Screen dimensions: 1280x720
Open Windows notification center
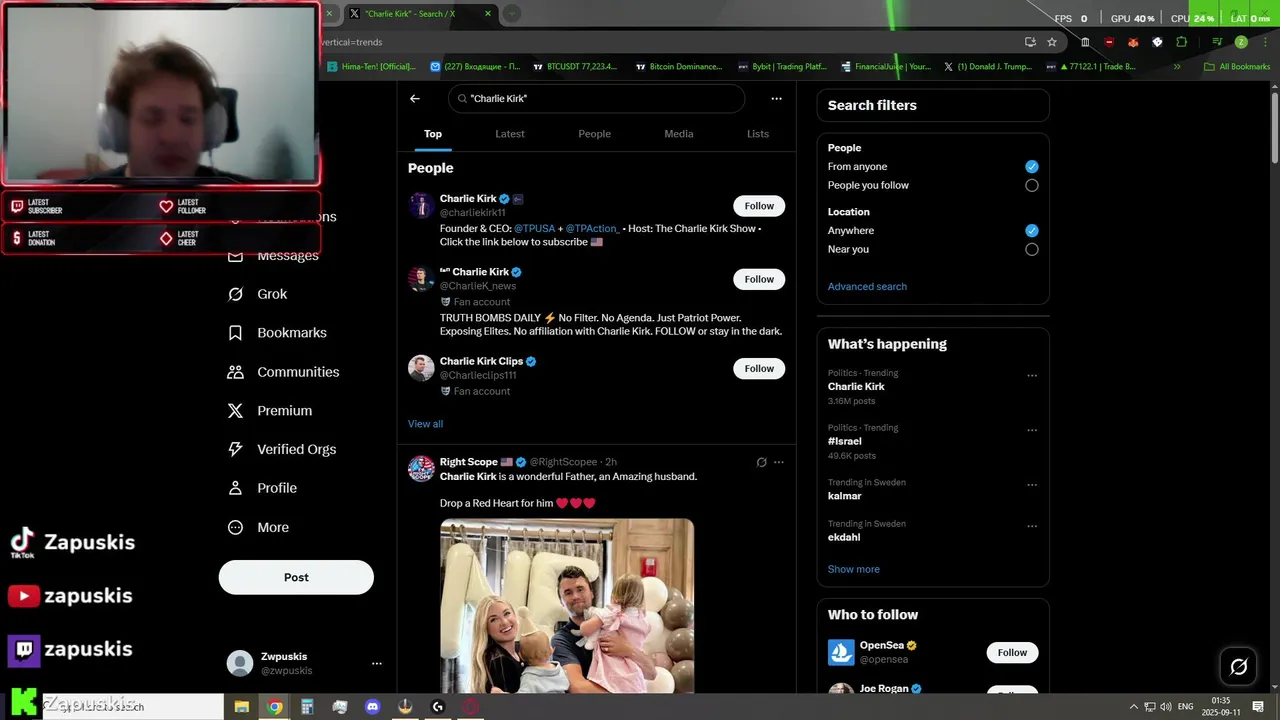[1260, 706]
